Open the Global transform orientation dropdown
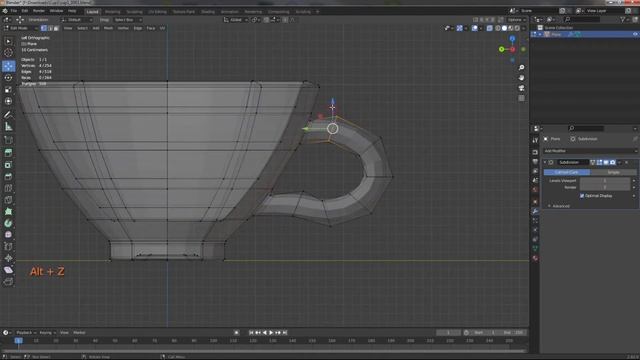The height and width of the screenshot is (360, 640). coord(236,20)
